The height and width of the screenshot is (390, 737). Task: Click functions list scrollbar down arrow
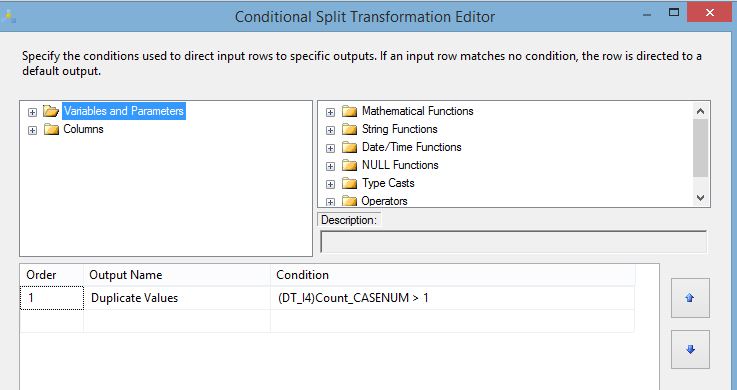pyautogui.click(x=700, y=198)
